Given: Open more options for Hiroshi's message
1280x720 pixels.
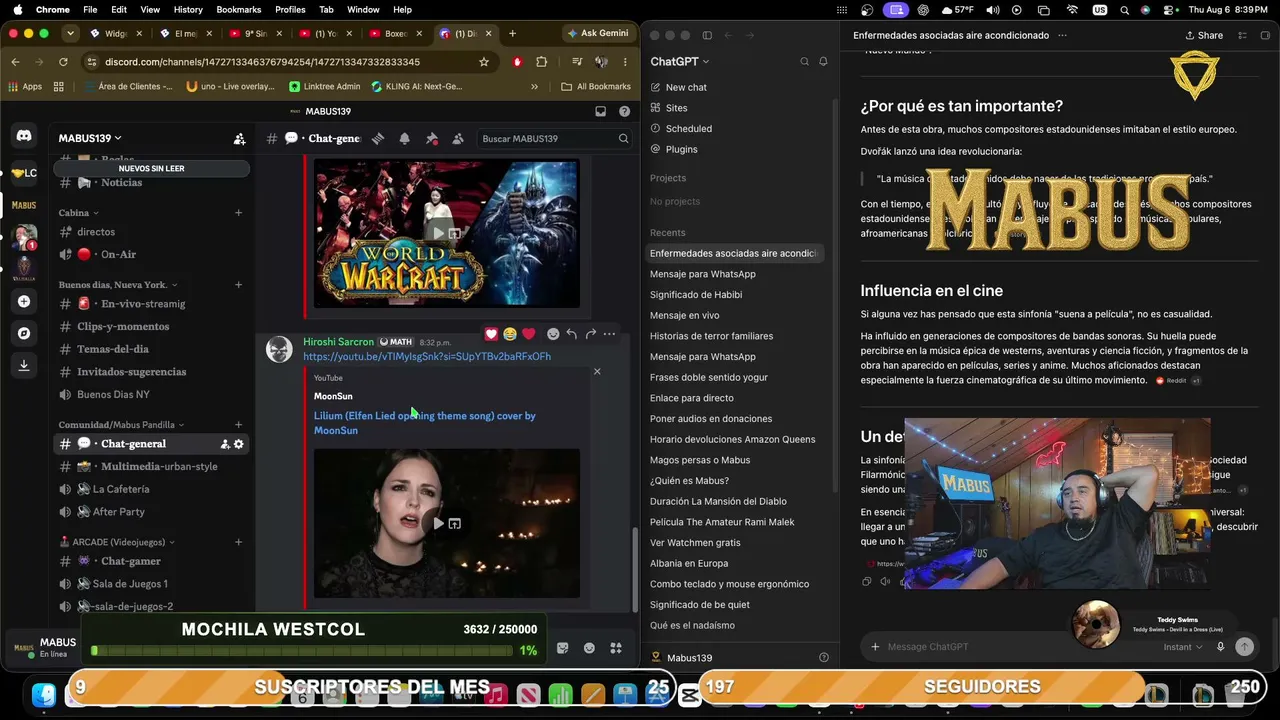Looking at the screenshot, I should [609, 334].
